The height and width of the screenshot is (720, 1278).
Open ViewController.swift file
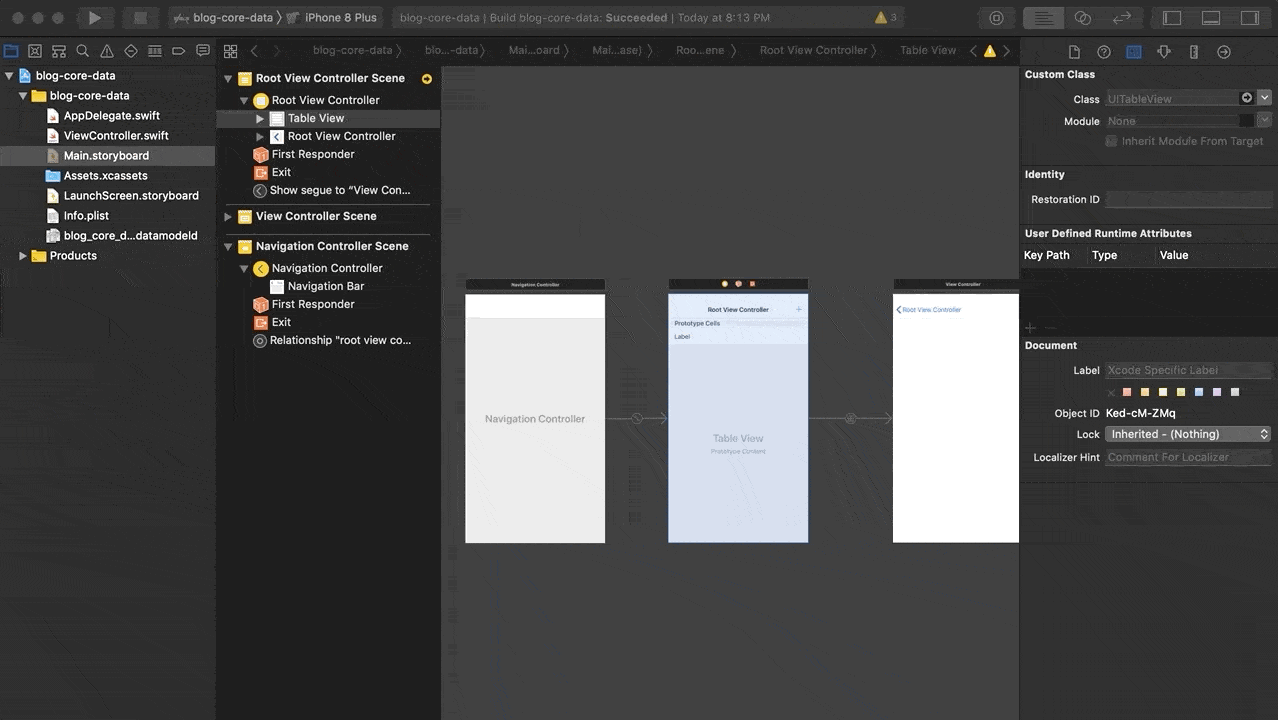point(116,136)
